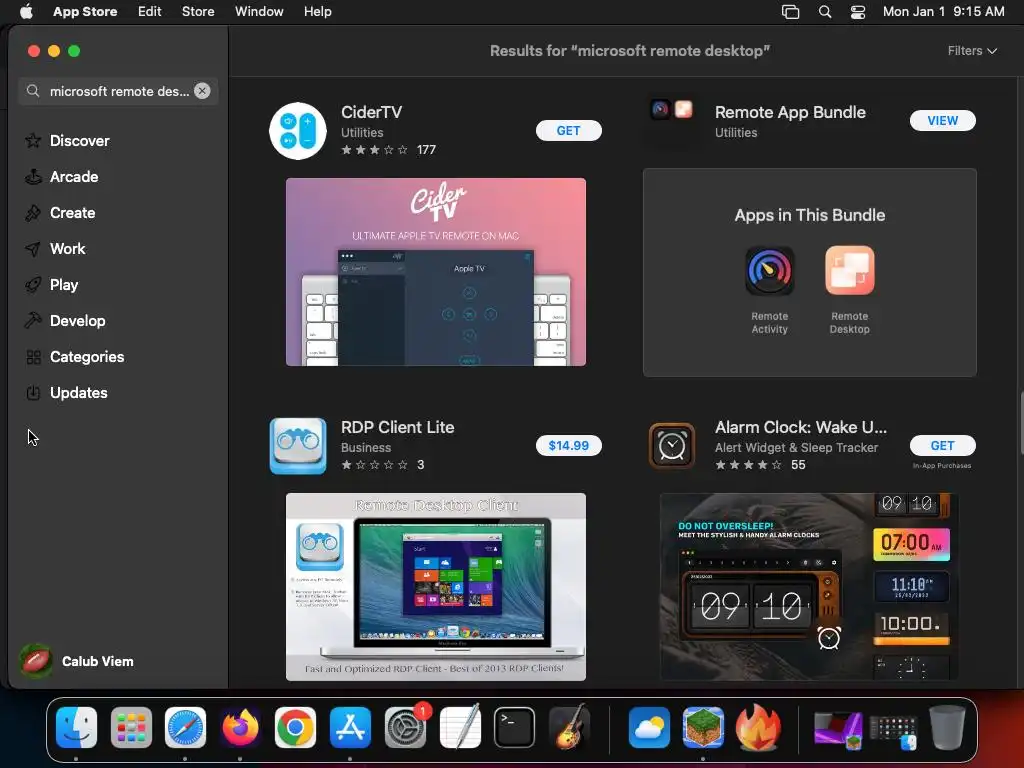Open the Trash in the Dock
The image size is (1024, 768).
(x=947, y=727)
